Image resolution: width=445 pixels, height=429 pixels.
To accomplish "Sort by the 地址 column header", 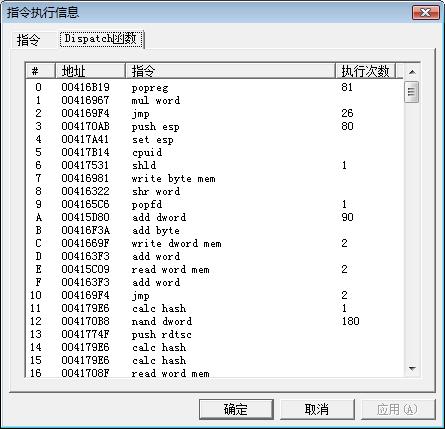I will (90, 71).
